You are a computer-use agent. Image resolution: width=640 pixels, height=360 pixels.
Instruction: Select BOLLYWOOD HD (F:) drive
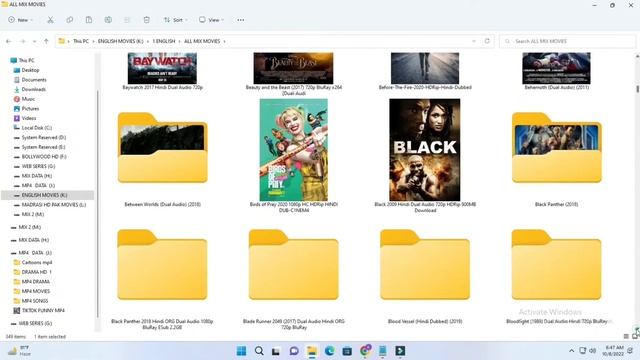44,157
